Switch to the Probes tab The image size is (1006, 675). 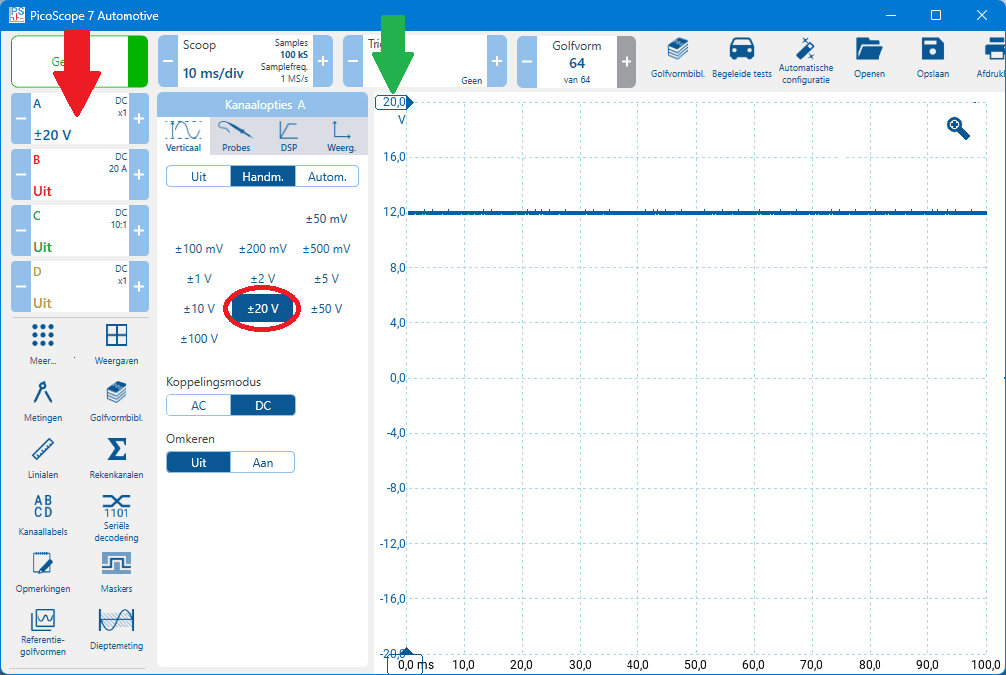tap(236, 135)
